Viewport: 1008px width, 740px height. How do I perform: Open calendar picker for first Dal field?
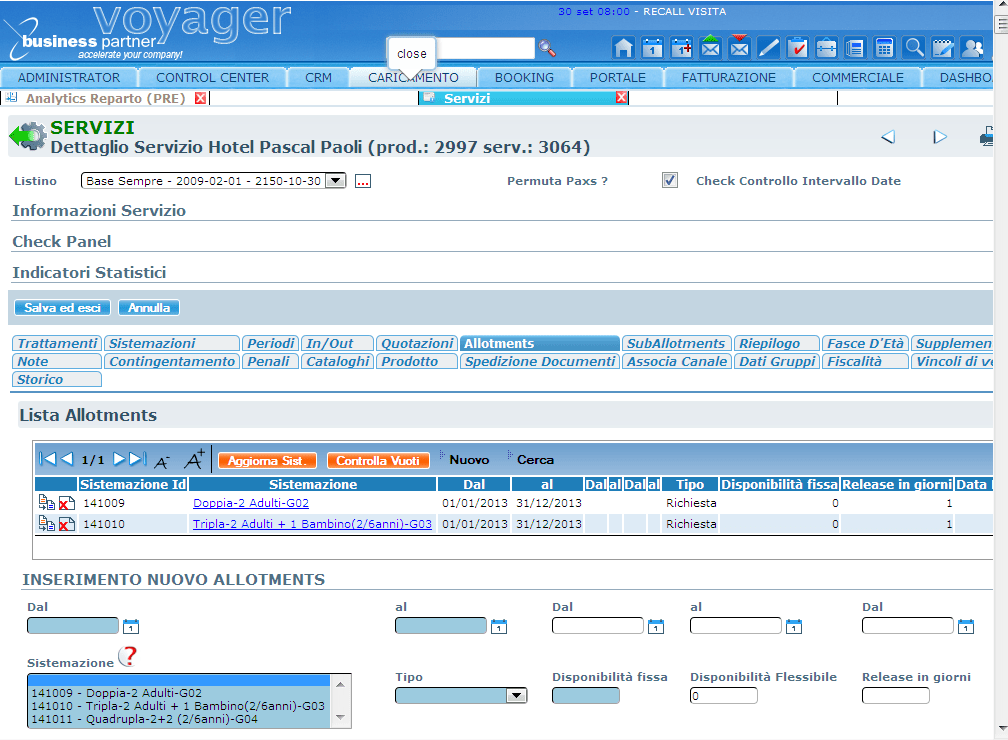coord(130,626)
